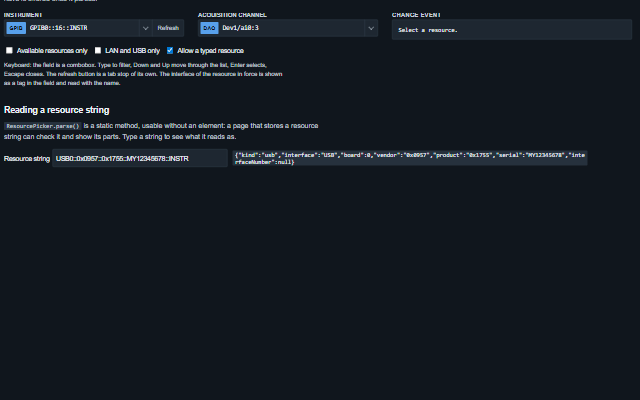
Task: Enable Available resources only checkbox
Action: pyautogui.click(x=9, y=51)
